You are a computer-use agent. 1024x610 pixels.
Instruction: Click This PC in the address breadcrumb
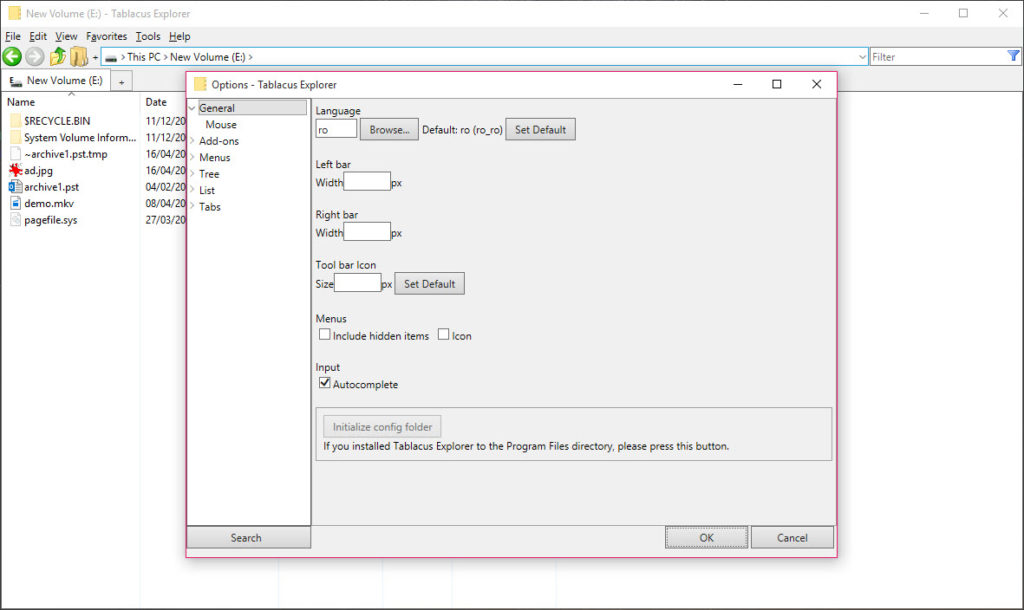144,57
